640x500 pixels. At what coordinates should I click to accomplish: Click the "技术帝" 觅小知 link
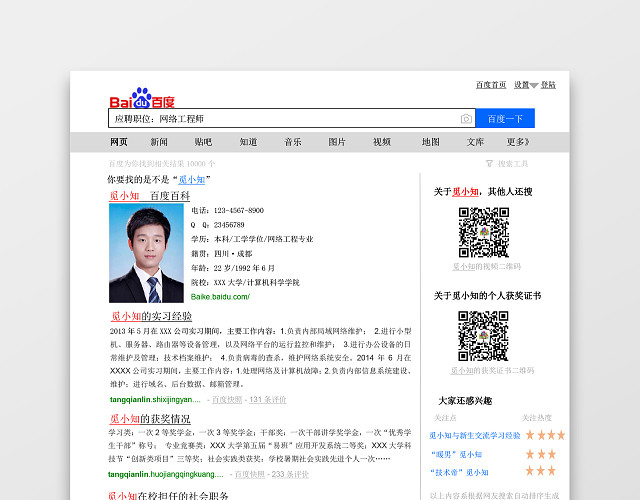click(x=460, y=472)
